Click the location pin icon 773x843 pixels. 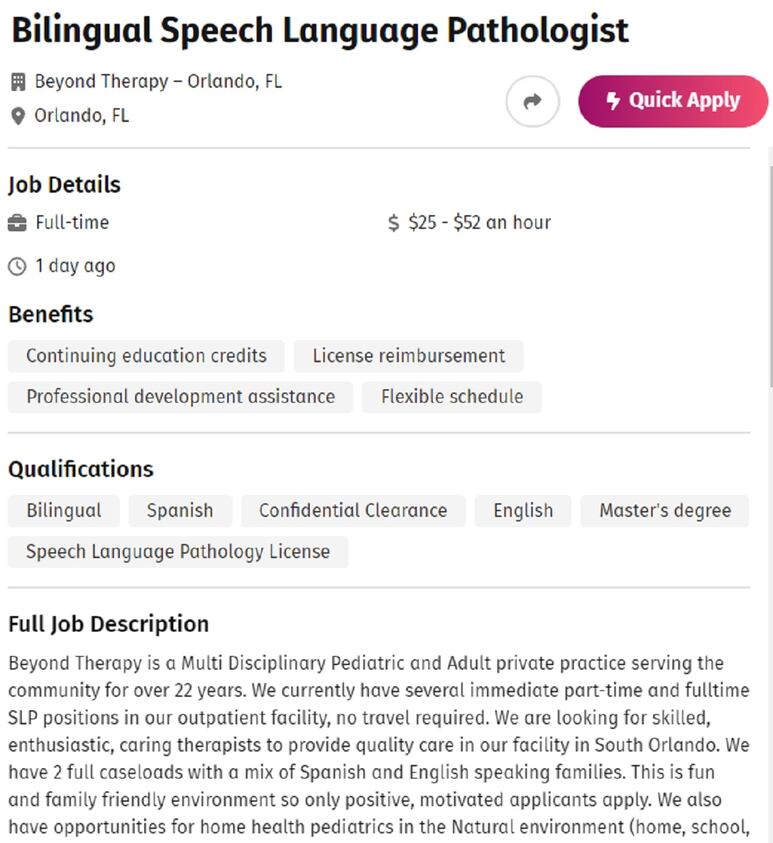[18, 116]
